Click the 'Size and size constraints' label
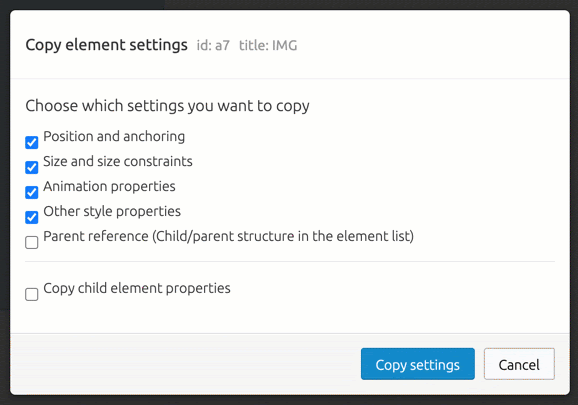This screenshot has width=578, height=405. point(118,161)
